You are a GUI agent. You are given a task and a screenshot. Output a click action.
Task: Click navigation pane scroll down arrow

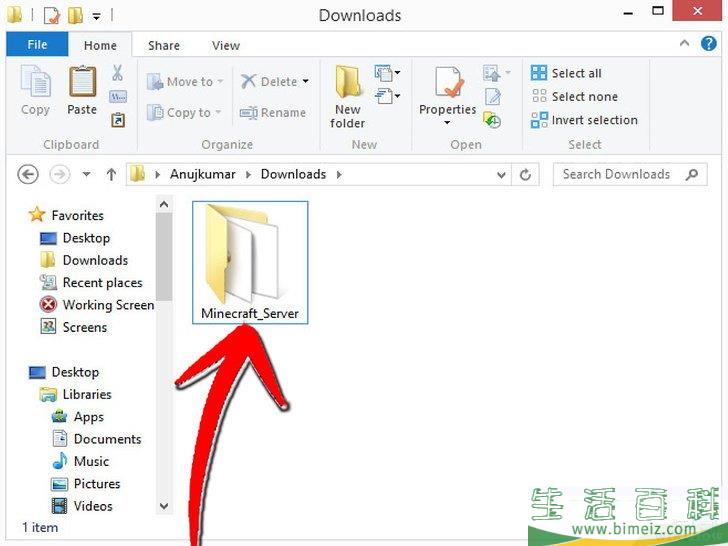pyautogui.click(x=163, y=506)
